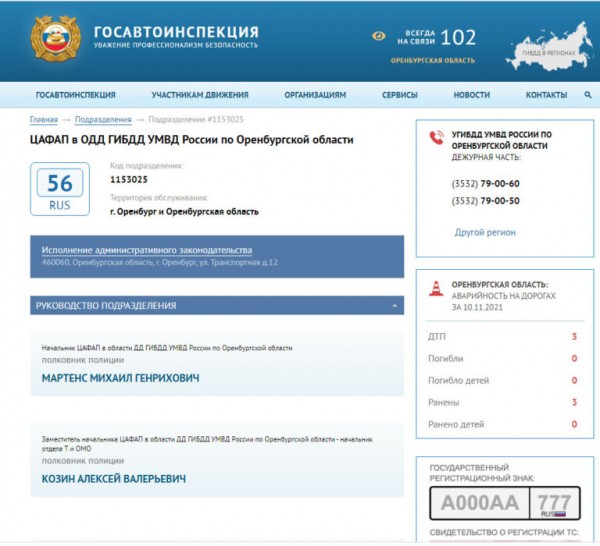Click the Погибло детей statistics row
This screenshot has height=546, width=600.
(502, 380)
